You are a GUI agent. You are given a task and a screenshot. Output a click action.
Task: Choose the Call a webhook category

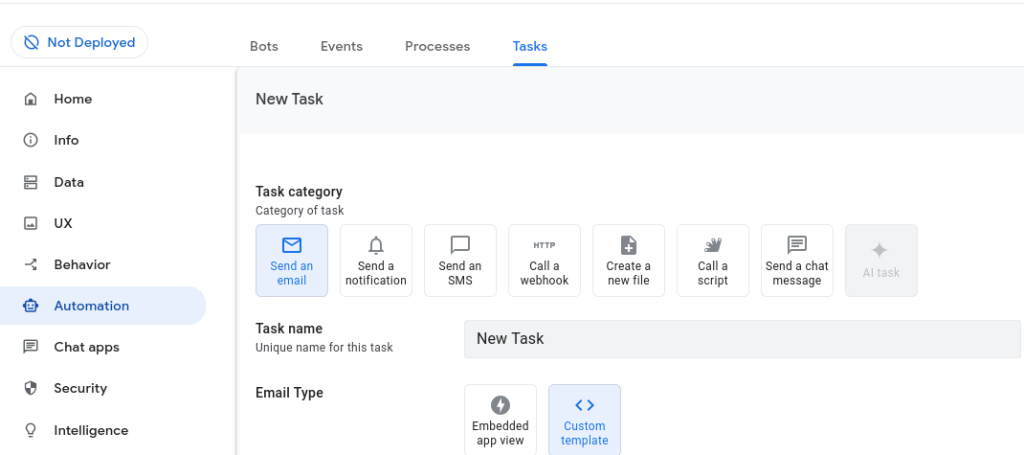click(x=544, y=260)
